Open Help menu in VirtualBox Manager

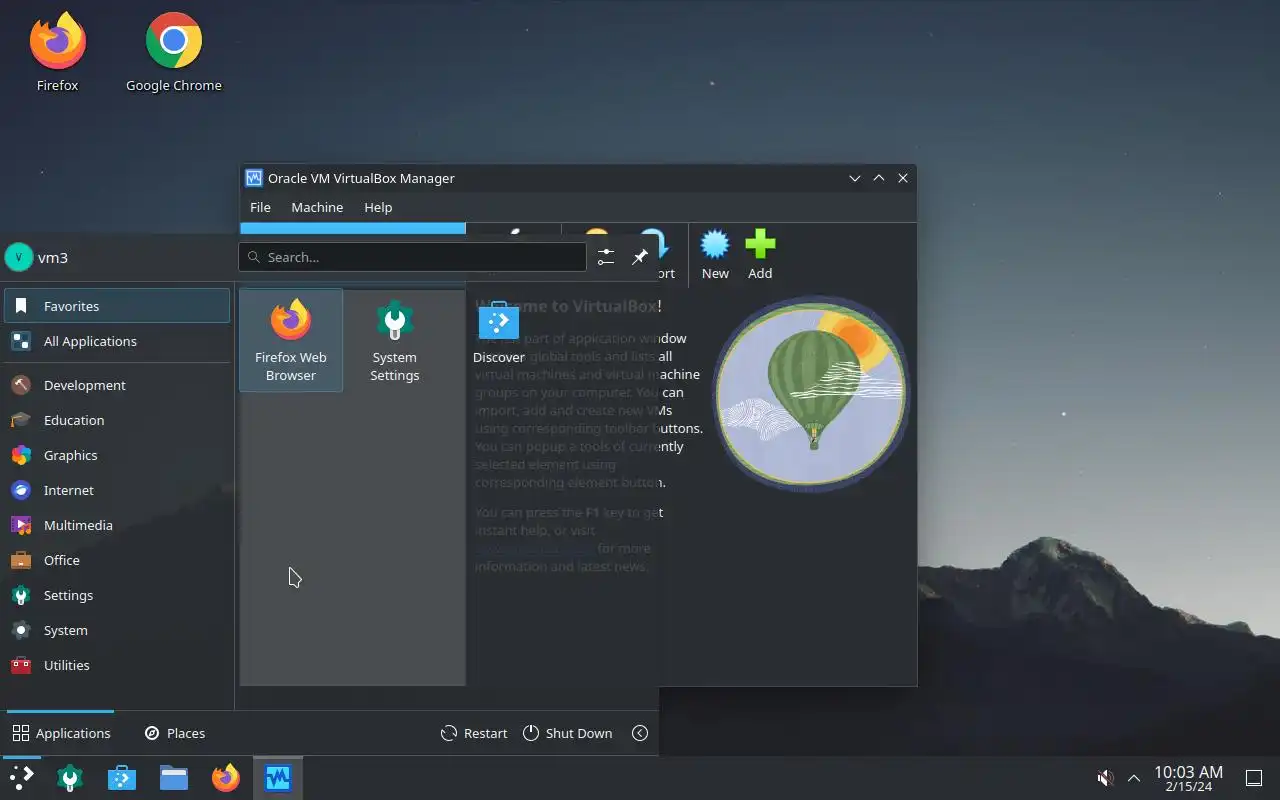[378, 207]
